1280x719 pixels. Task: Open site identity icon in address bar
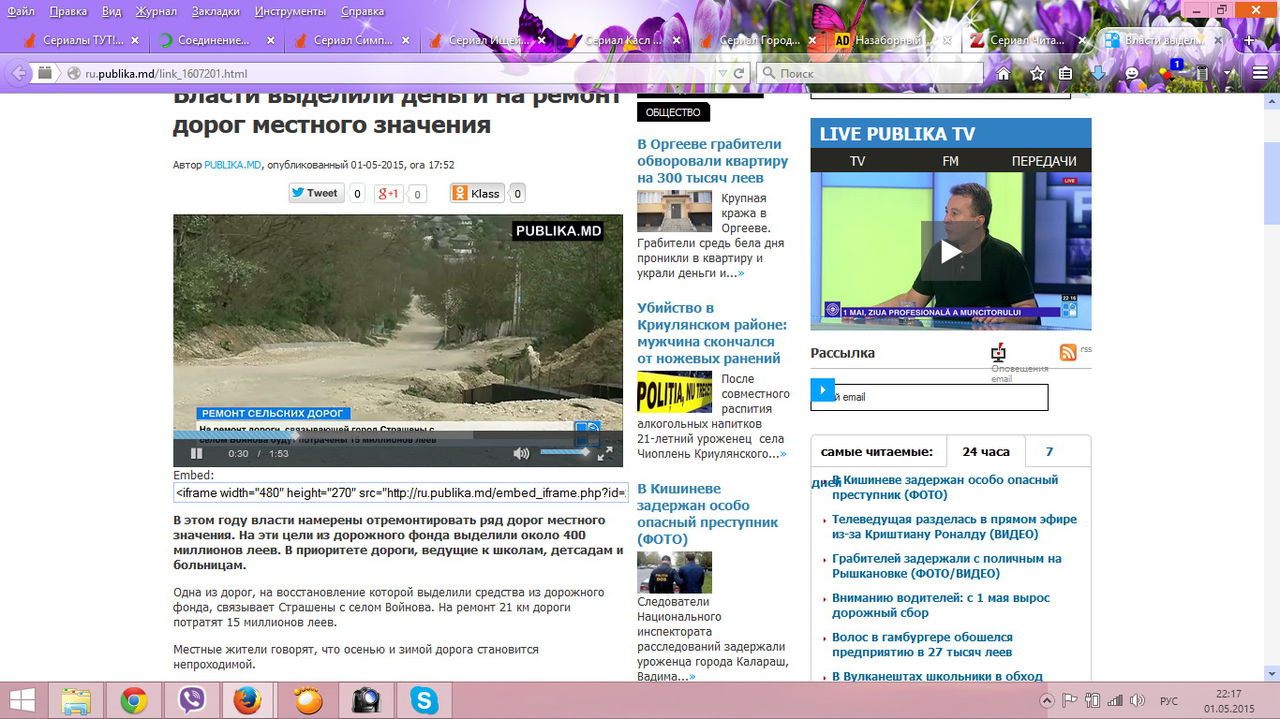coord(73,73)
